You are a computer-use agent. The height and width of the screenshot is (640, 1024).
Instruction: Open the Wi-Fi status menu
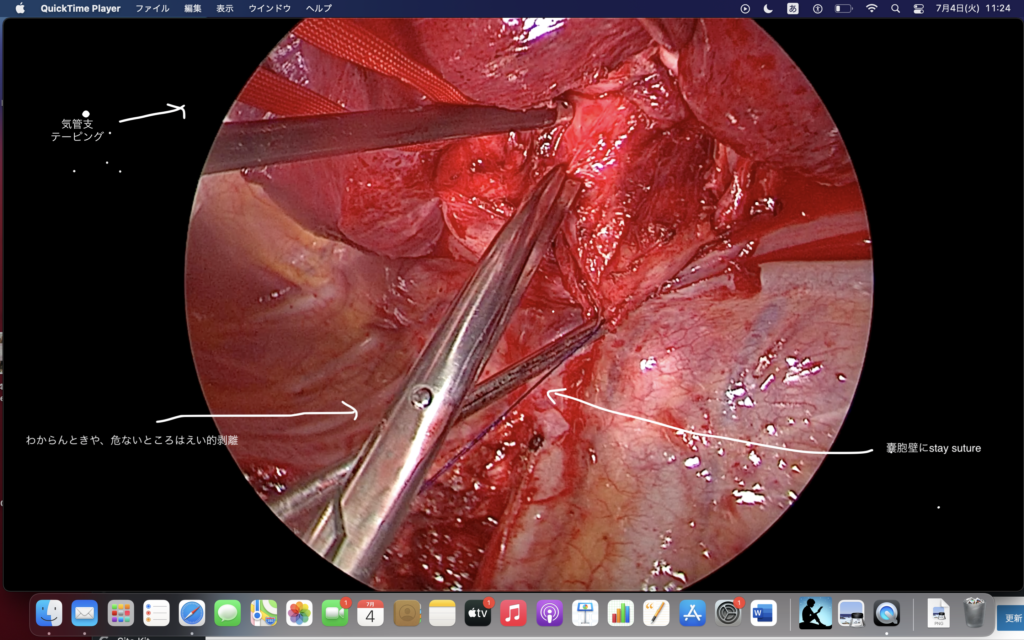click(x=871, y=8)
